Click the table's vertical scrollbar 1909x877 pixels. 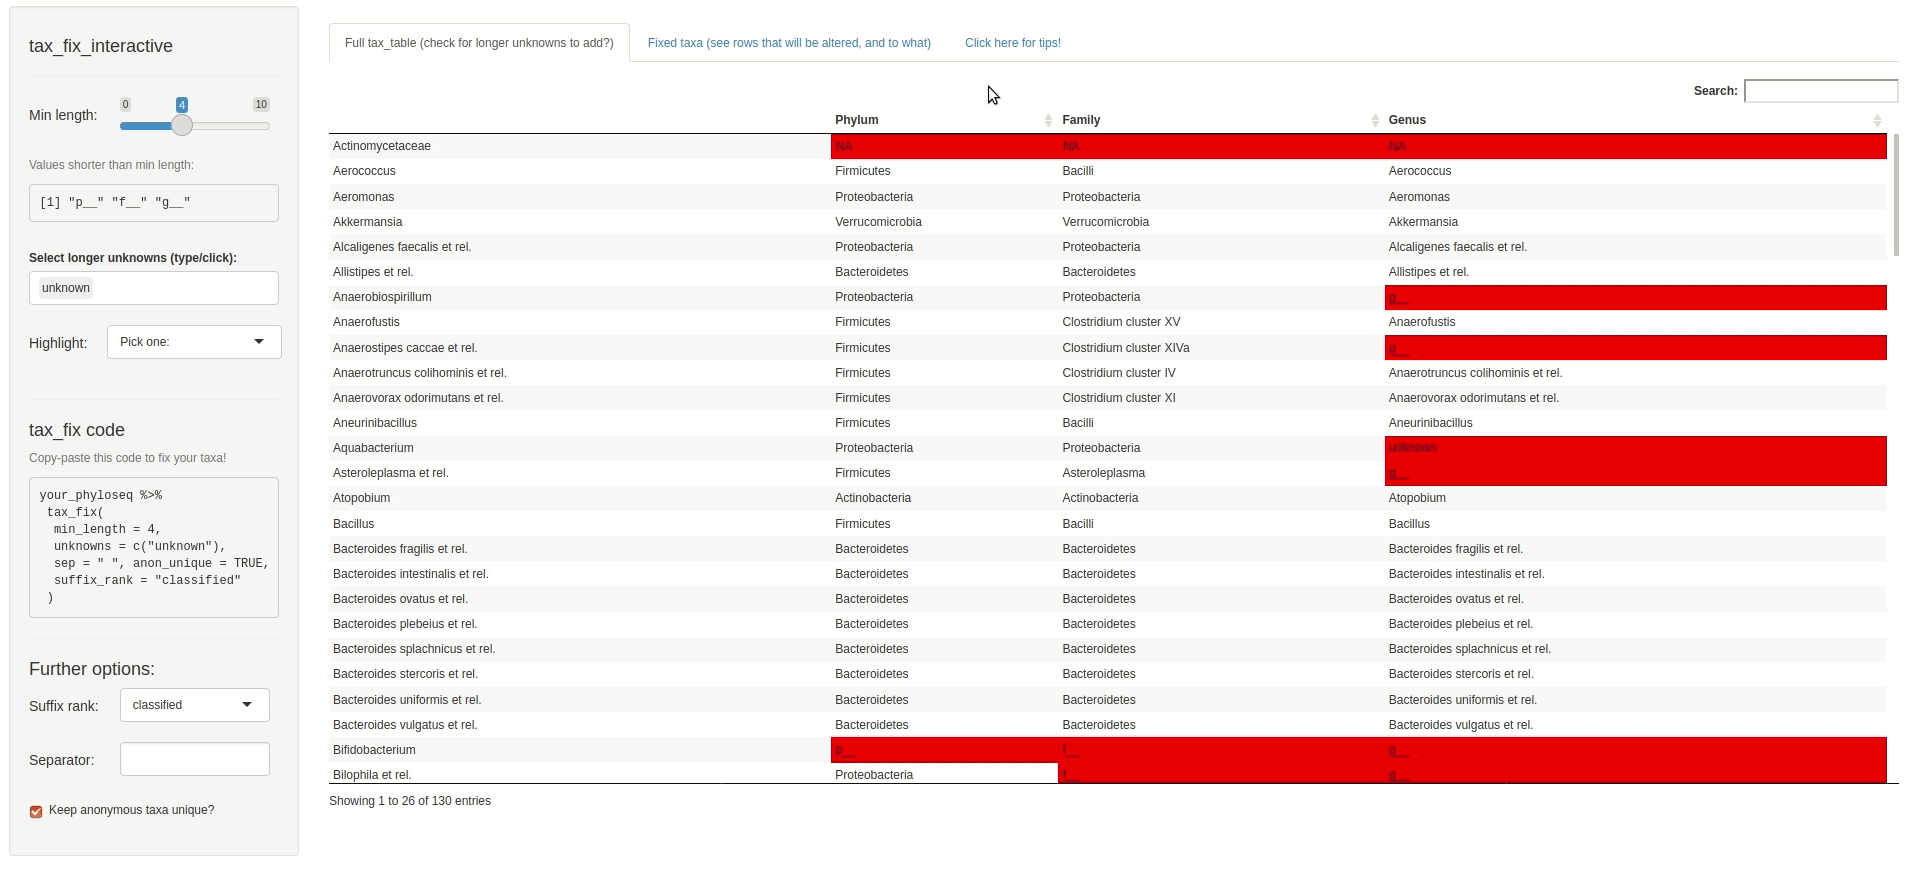[x=1895, y=195]
